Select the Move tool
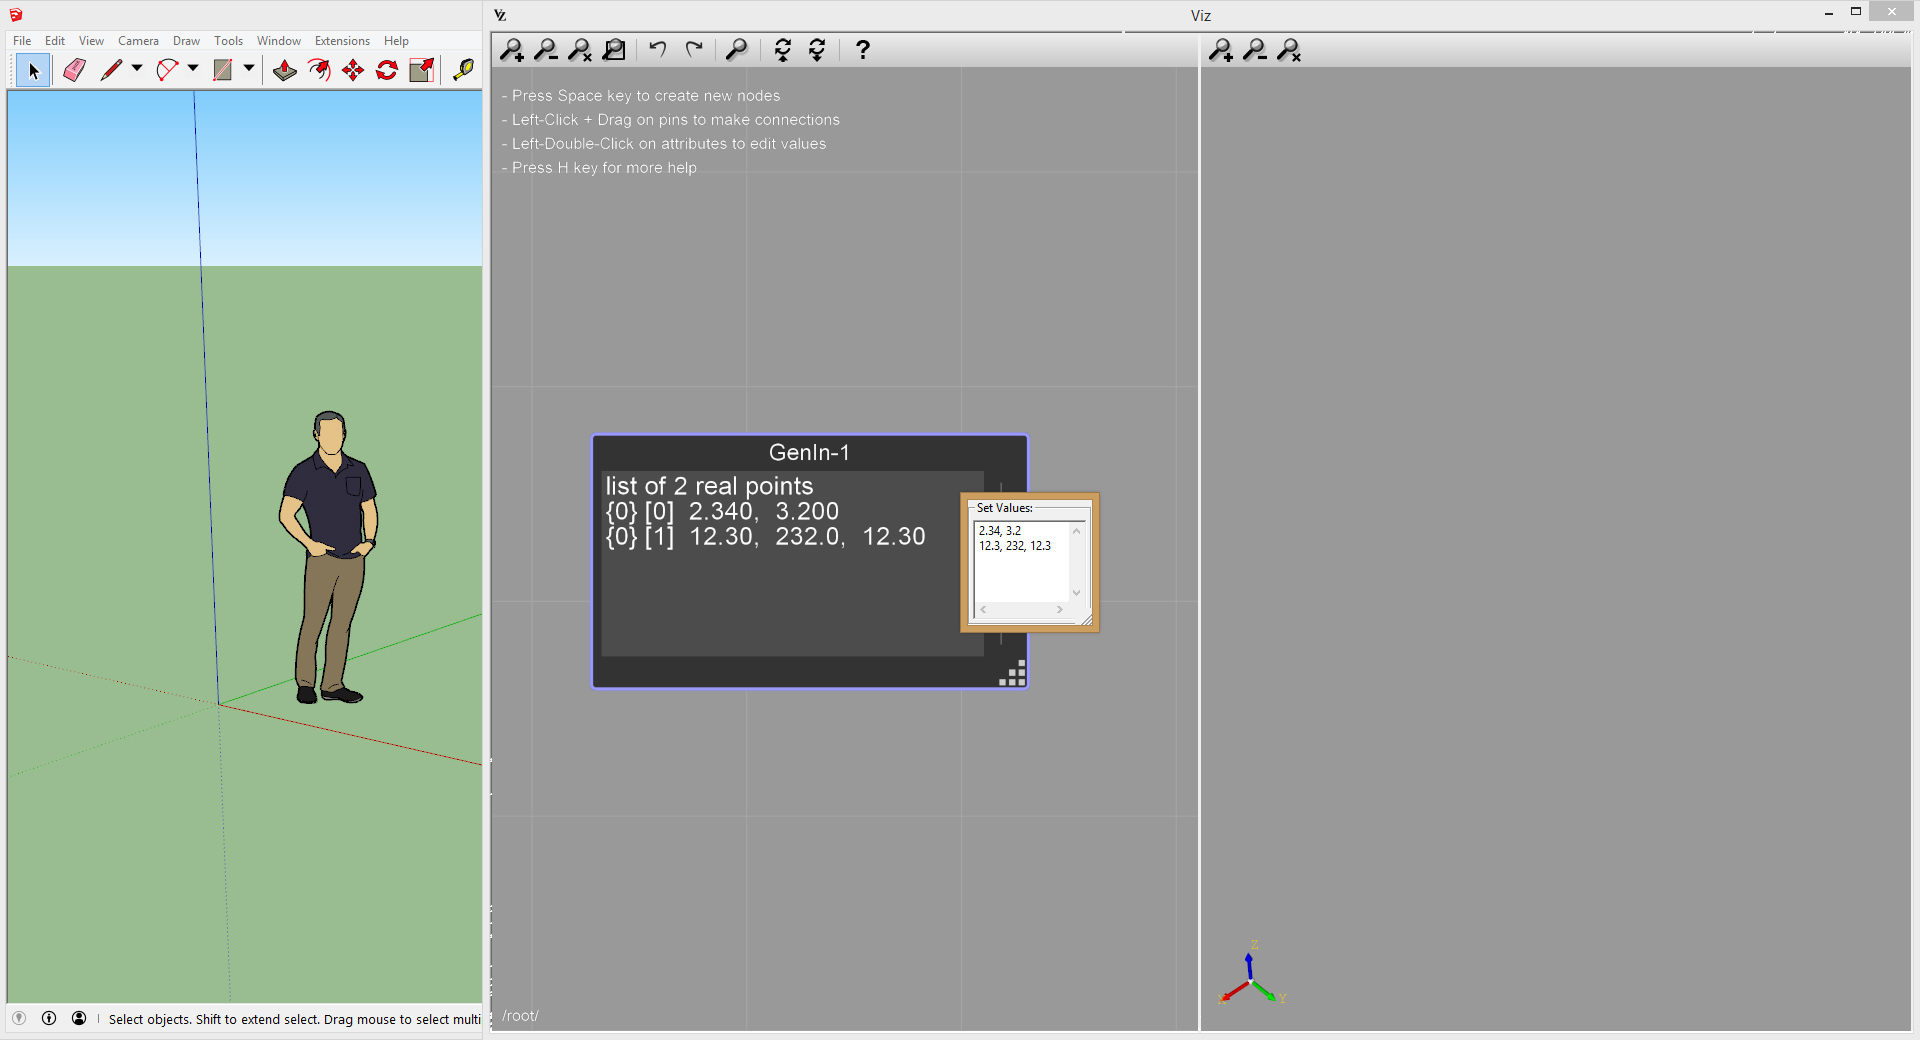This screenshot has height=1040, width=1920. coord(353,70)
